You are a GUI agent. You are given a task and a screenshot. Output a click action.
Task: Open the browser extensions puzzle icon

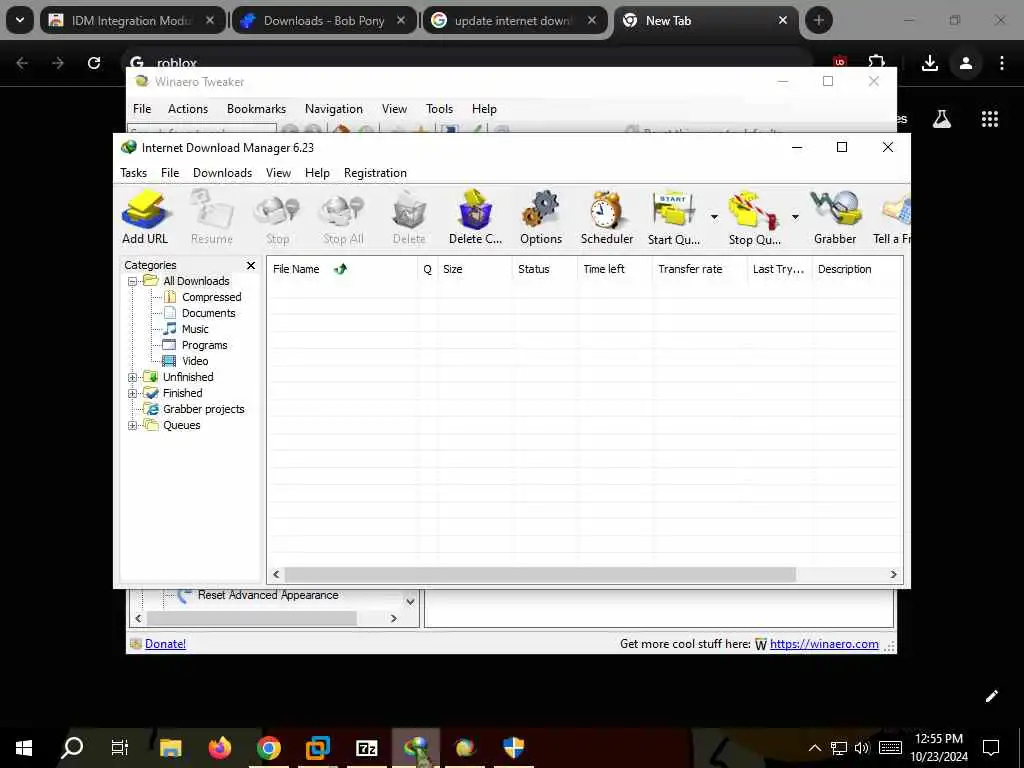tap(876, 61)
